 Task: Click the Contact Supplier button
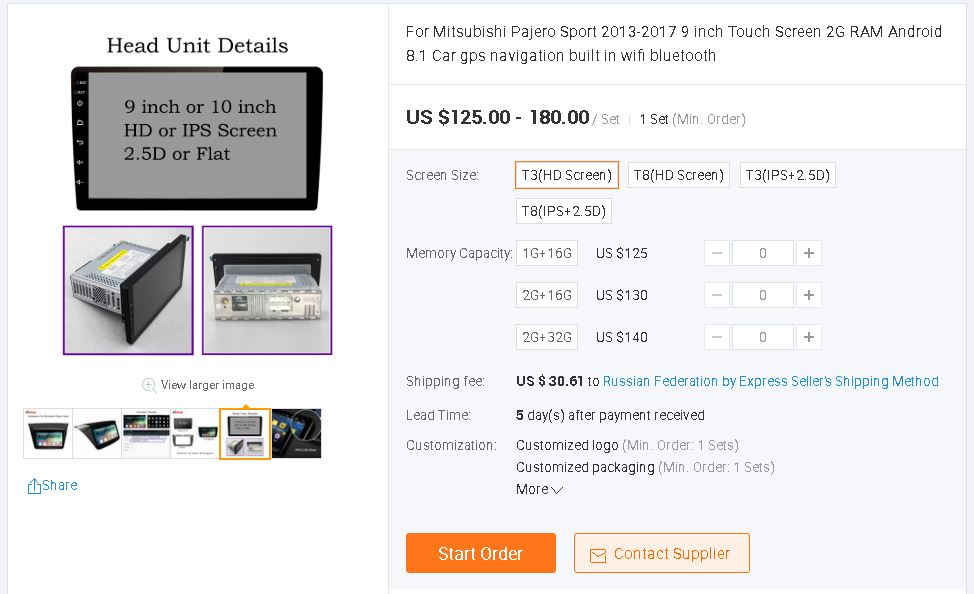661,553
